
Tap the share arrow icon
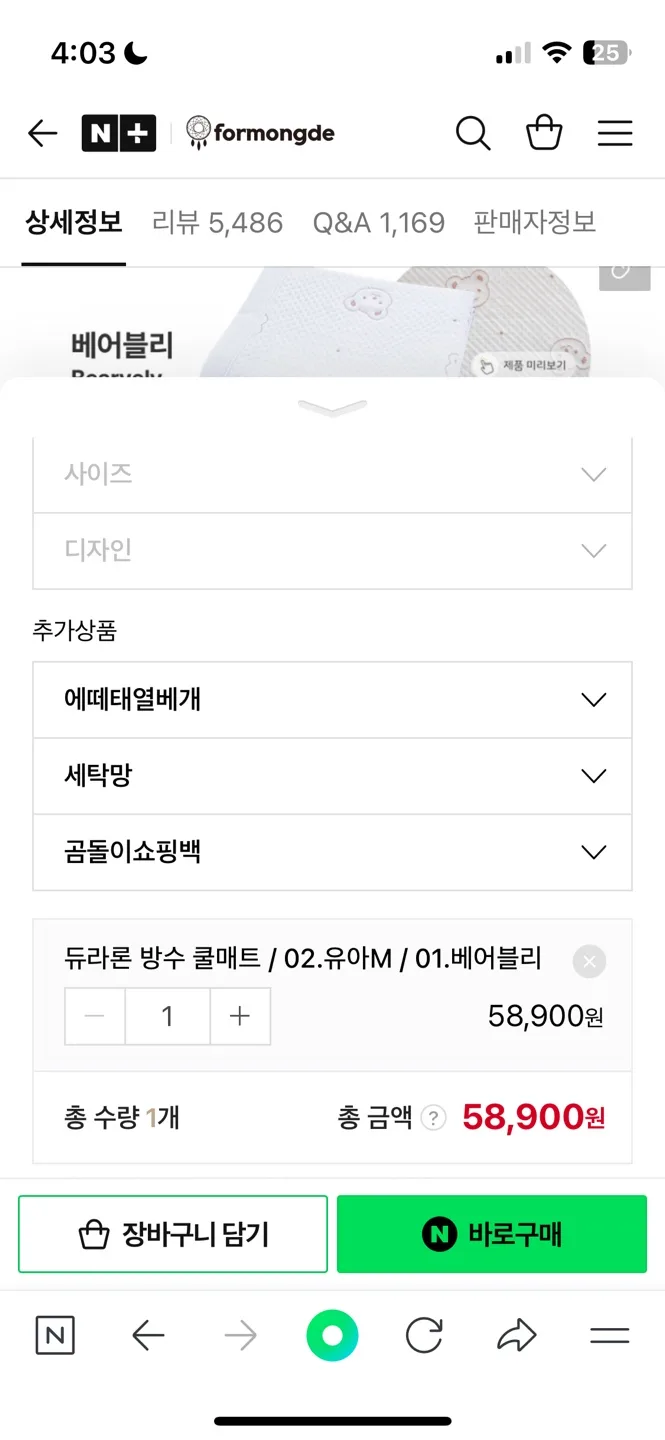(x=517, y=1335)
